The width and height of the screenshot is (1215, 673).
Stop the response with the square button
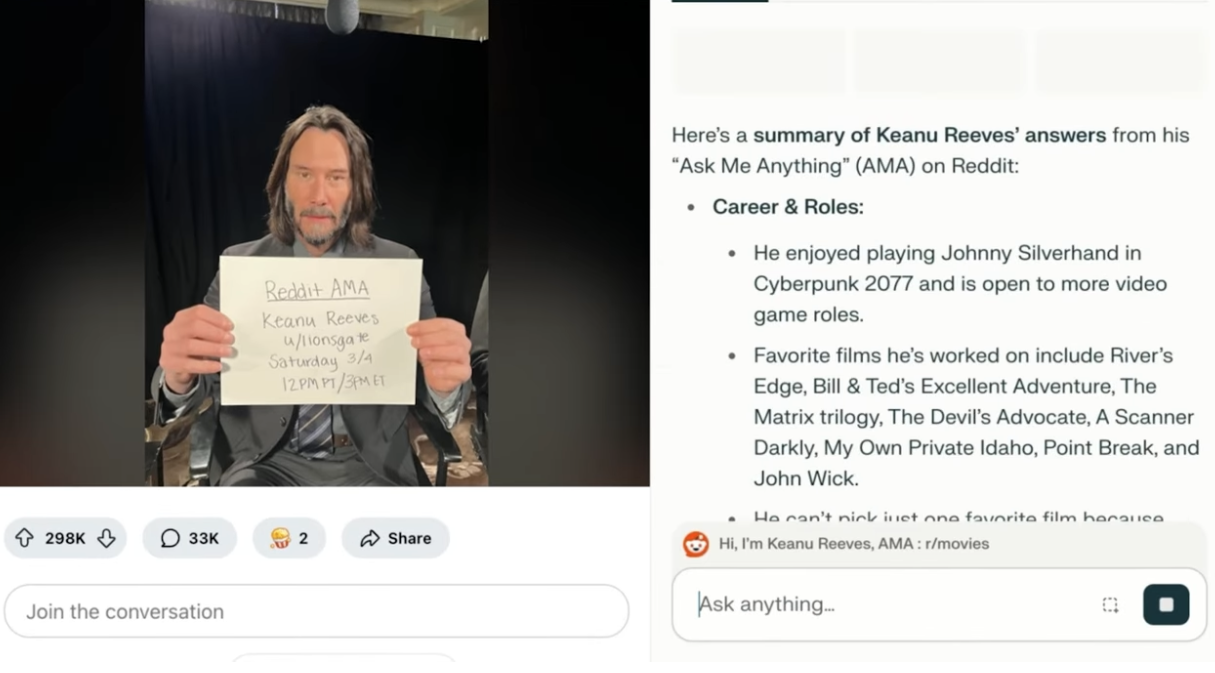click(1166, 604)
